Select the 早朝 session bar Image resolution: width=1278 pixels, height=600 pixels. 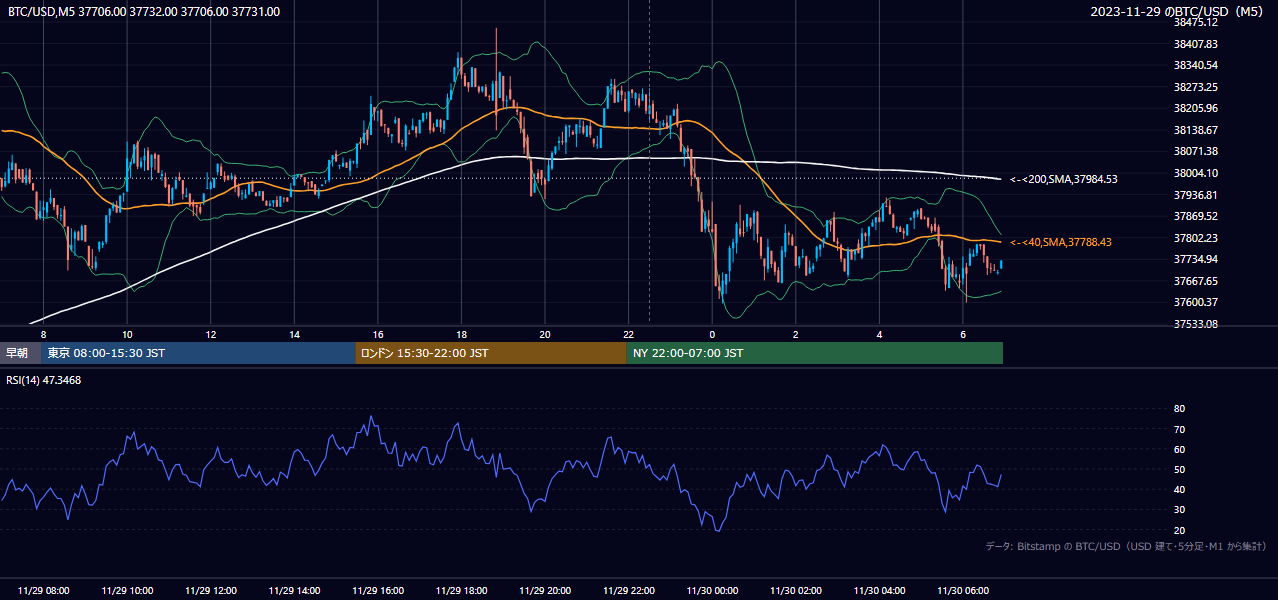coord(20,353)
